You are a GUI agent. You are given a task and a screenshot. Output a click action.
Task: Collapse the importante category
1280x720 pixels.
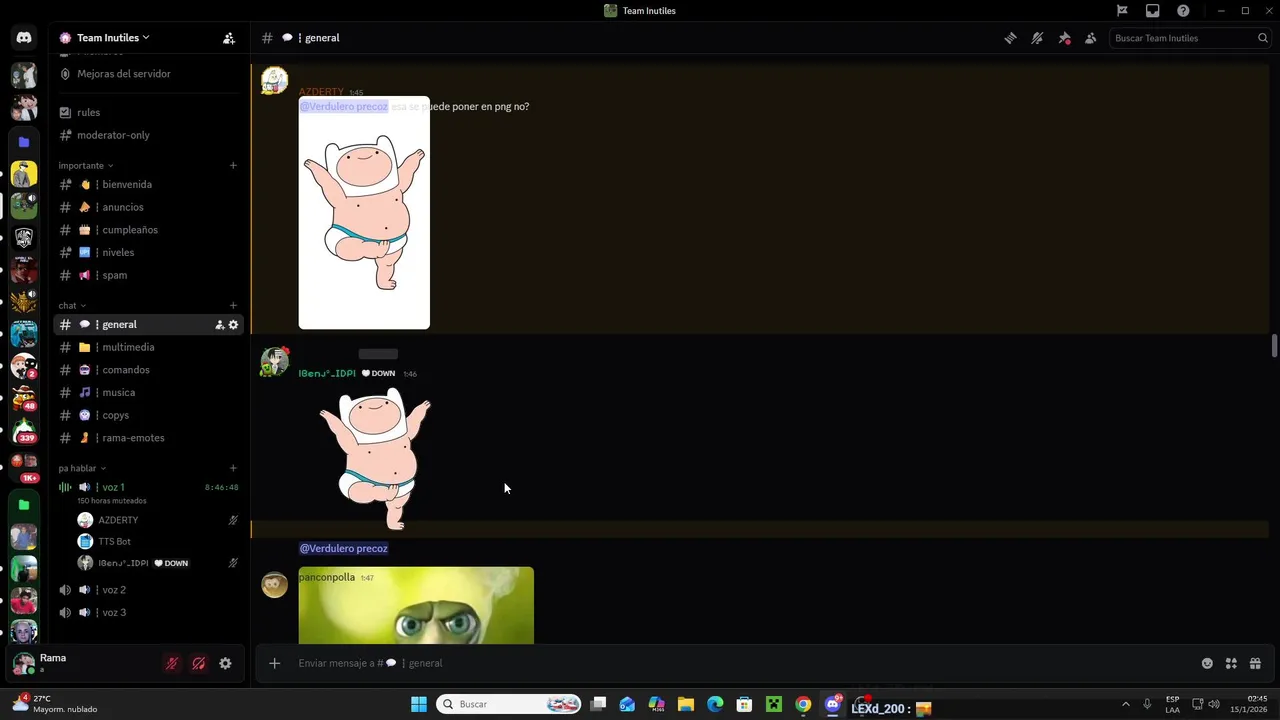[x=86, y=166]
